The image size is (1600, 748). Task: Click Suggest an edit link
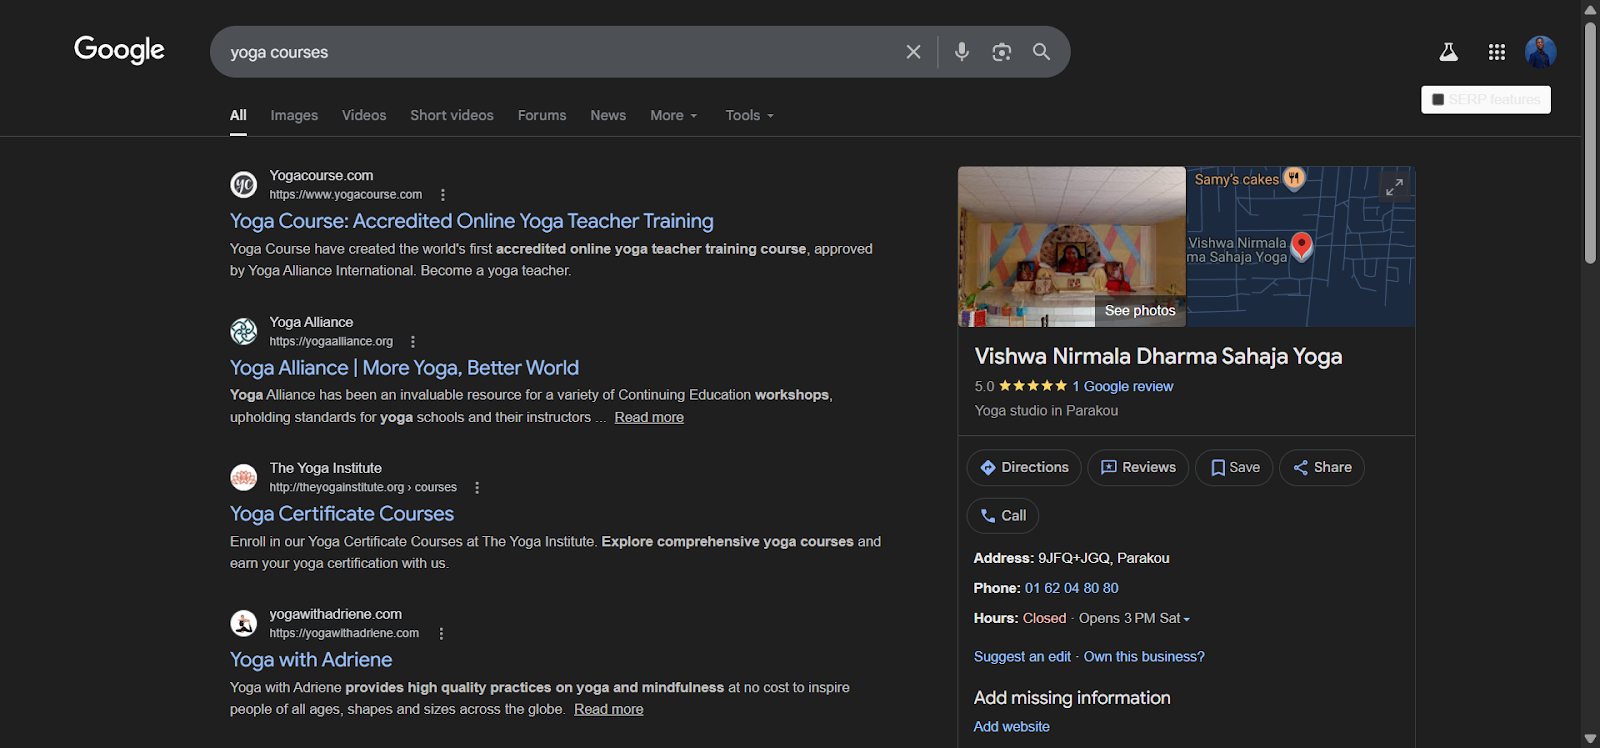click(x=1022, y=657)
